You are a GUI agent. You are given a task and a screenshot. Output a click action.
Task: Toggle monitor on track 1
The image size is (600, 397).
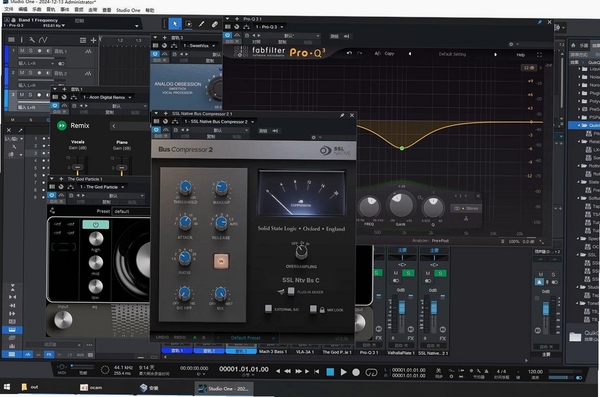48,51
